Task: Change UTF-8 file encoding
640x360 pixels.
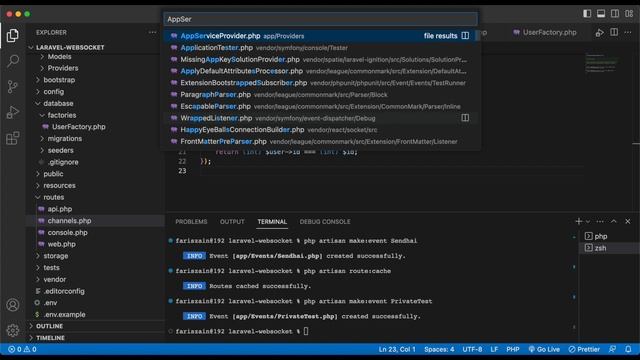Action: pos(472,349)
